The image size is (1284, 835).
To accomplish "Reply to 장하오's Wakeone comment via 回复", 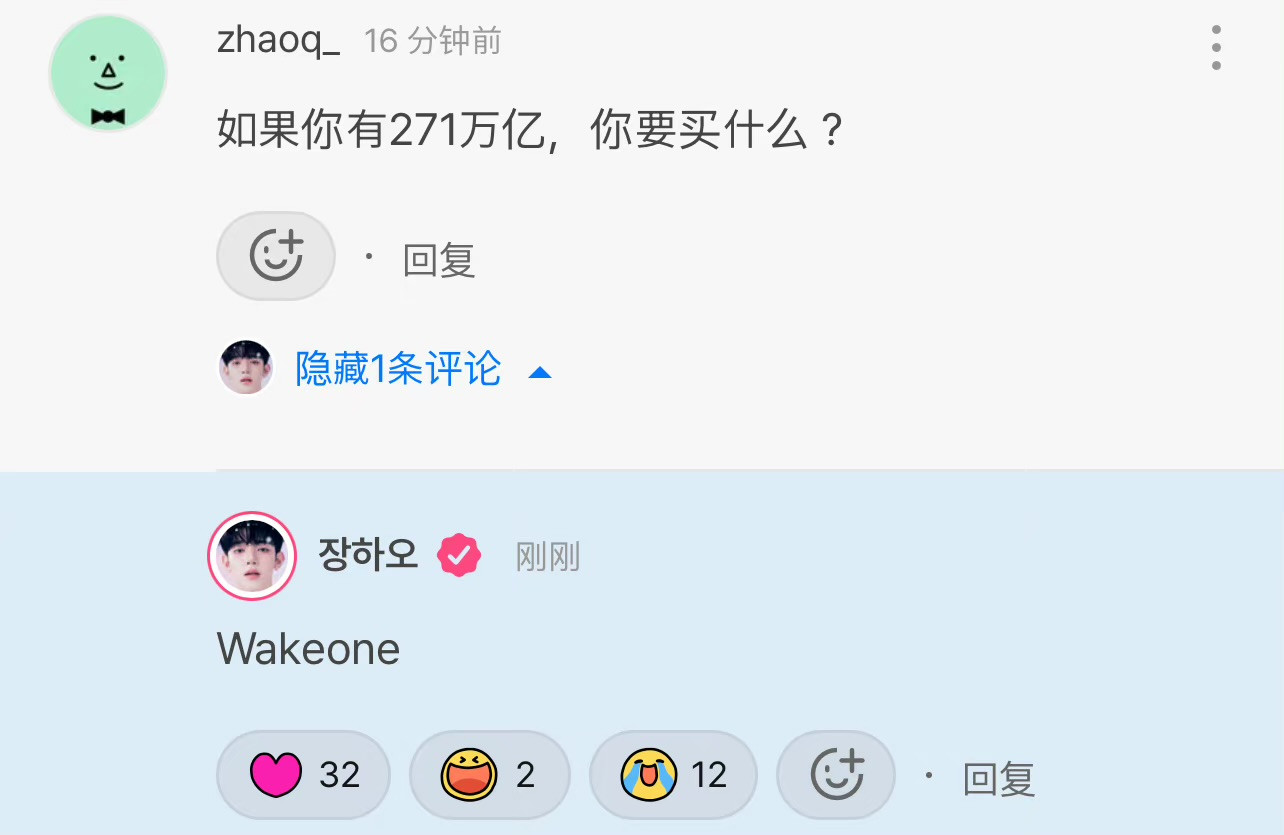I will (999, 779).
